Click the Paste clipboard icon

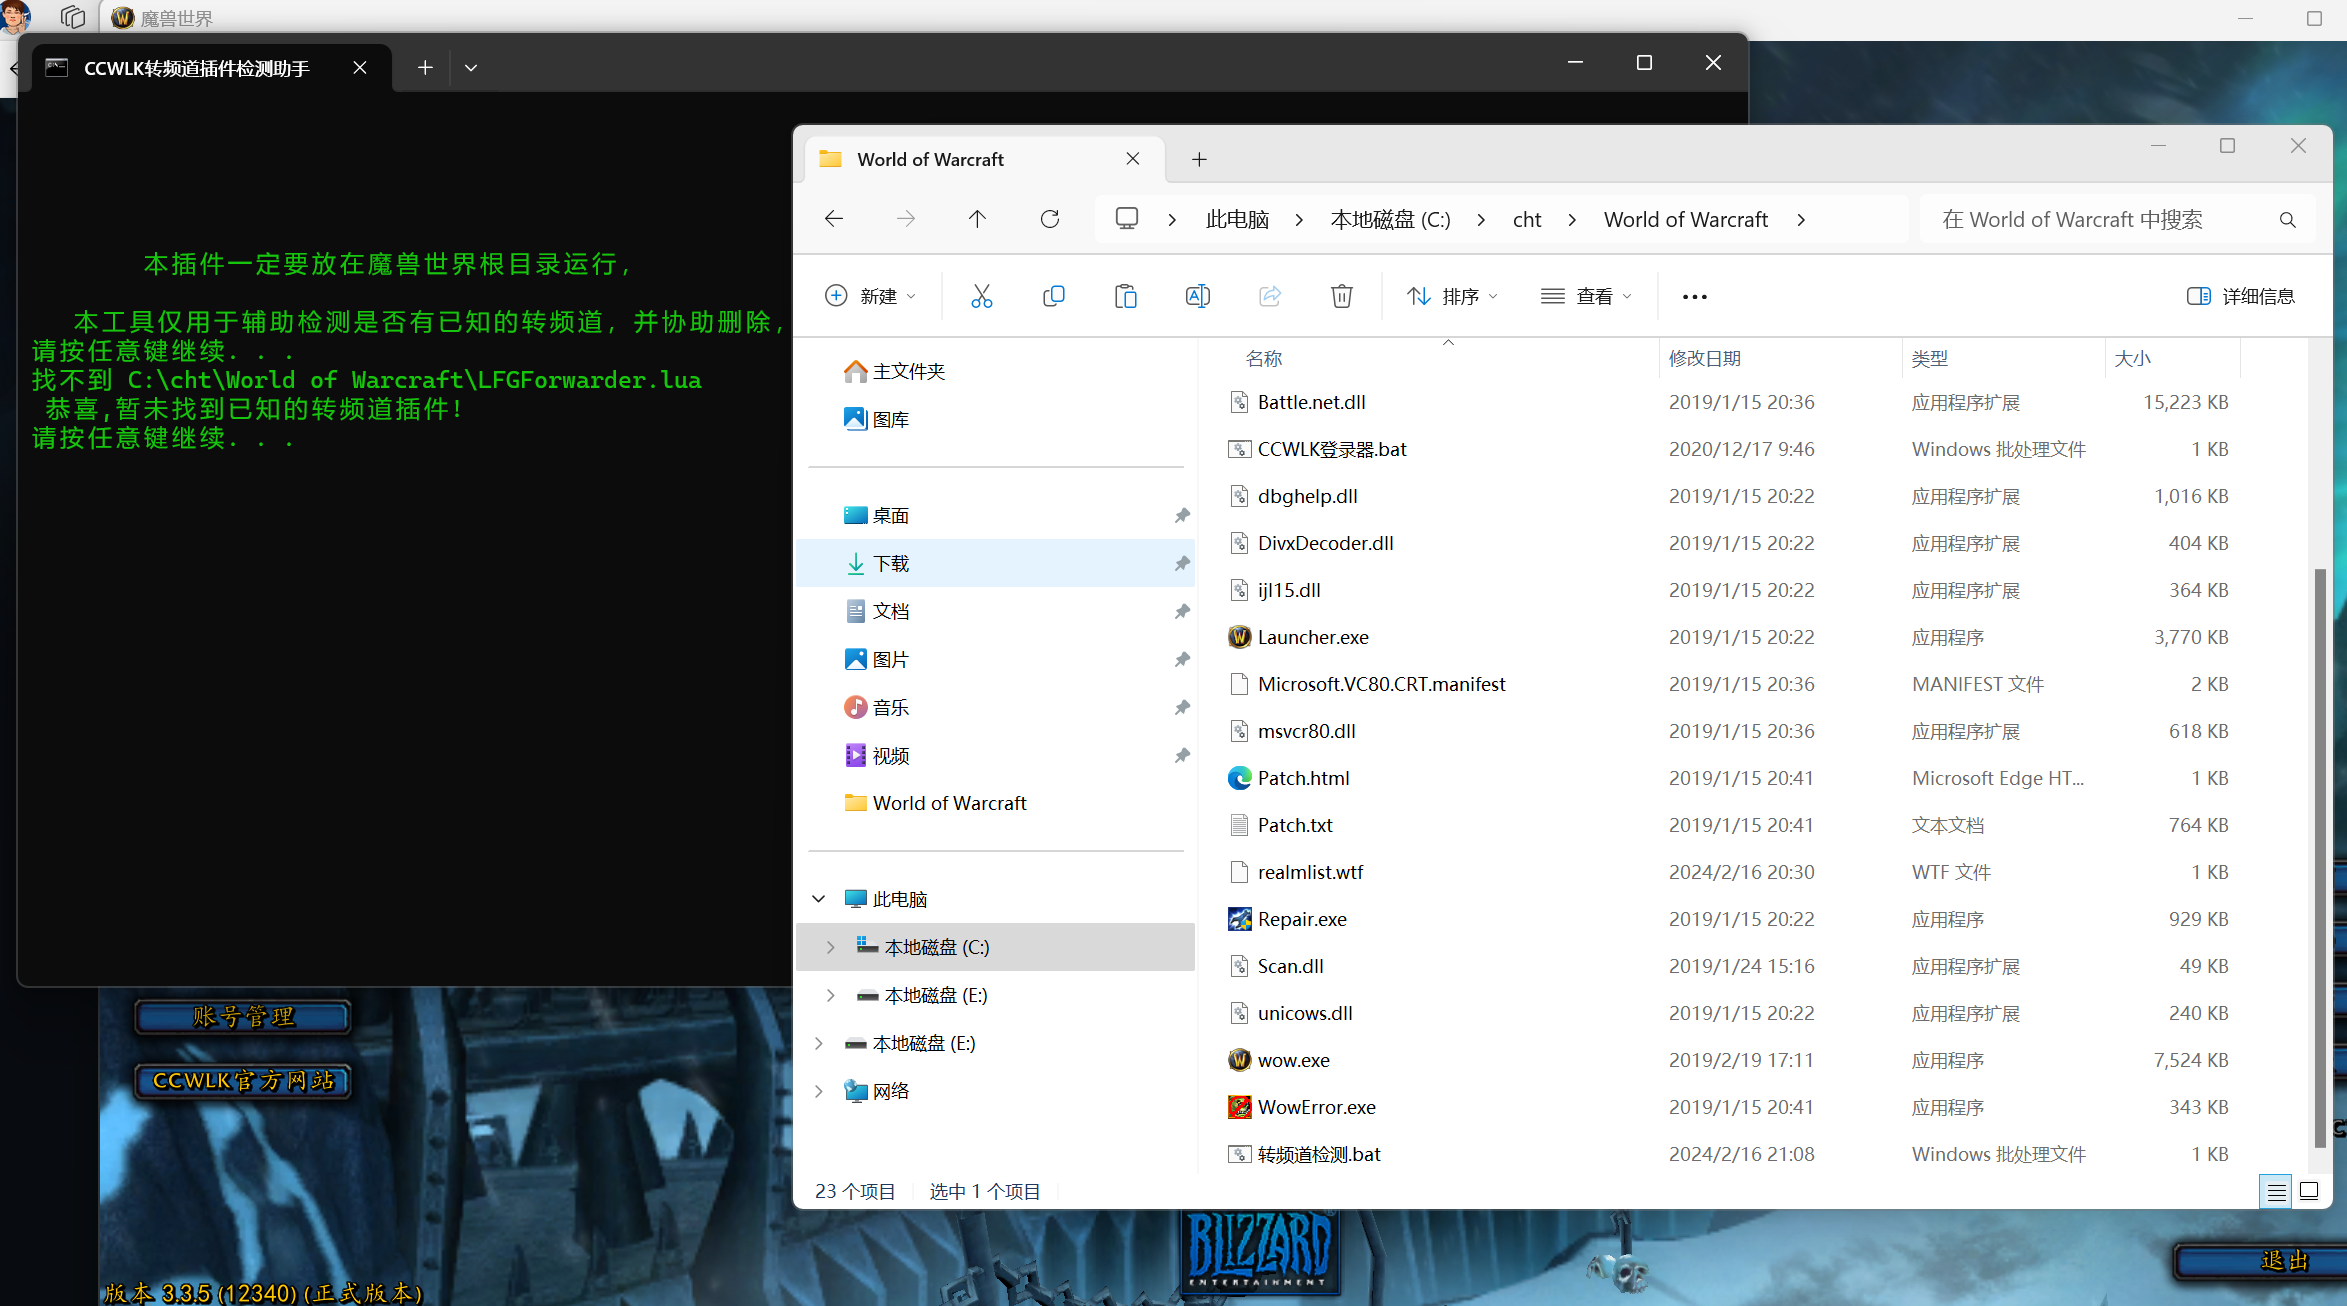(1125, 296)
